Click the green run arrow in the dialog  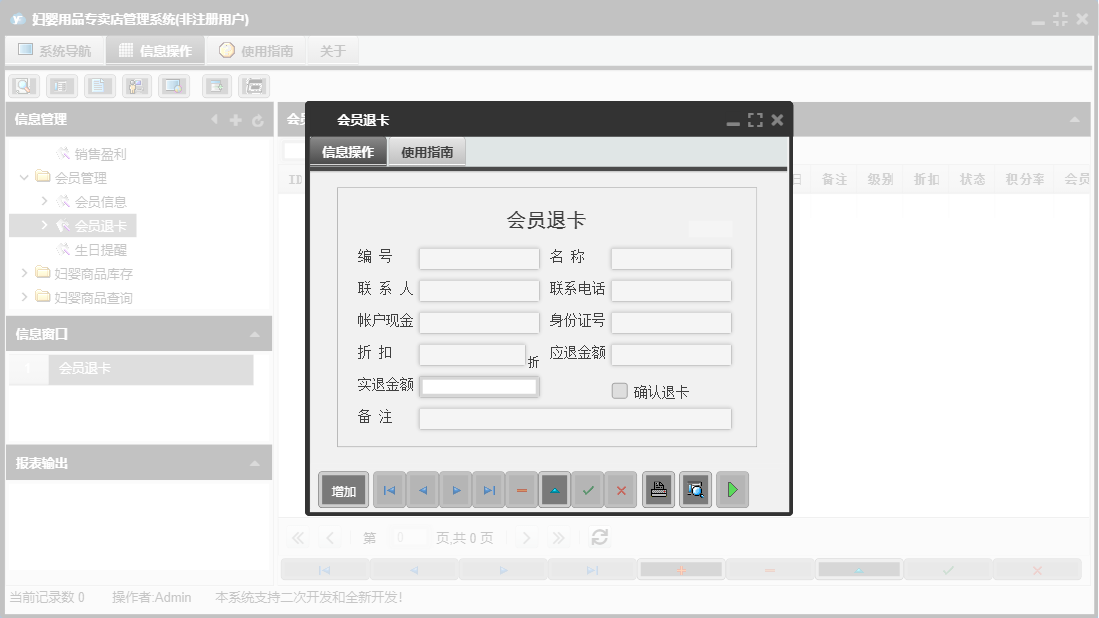732,489
